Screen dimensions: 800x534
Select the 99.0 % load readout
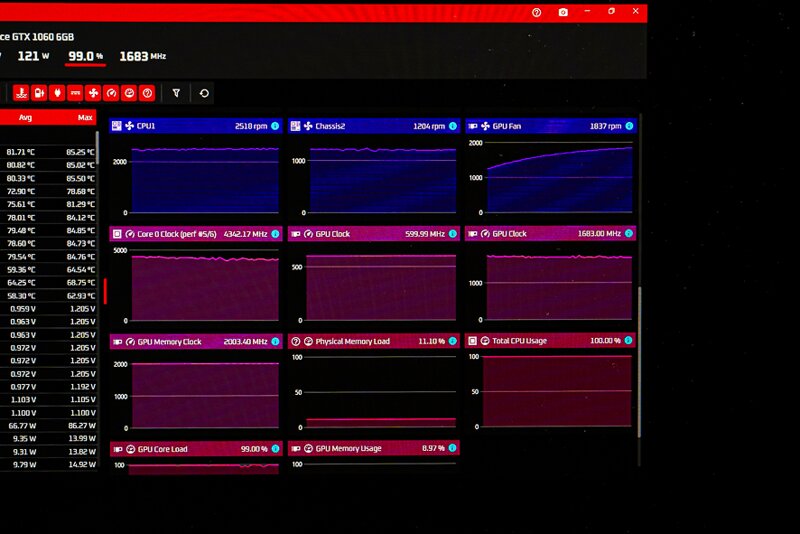[86, 56]
